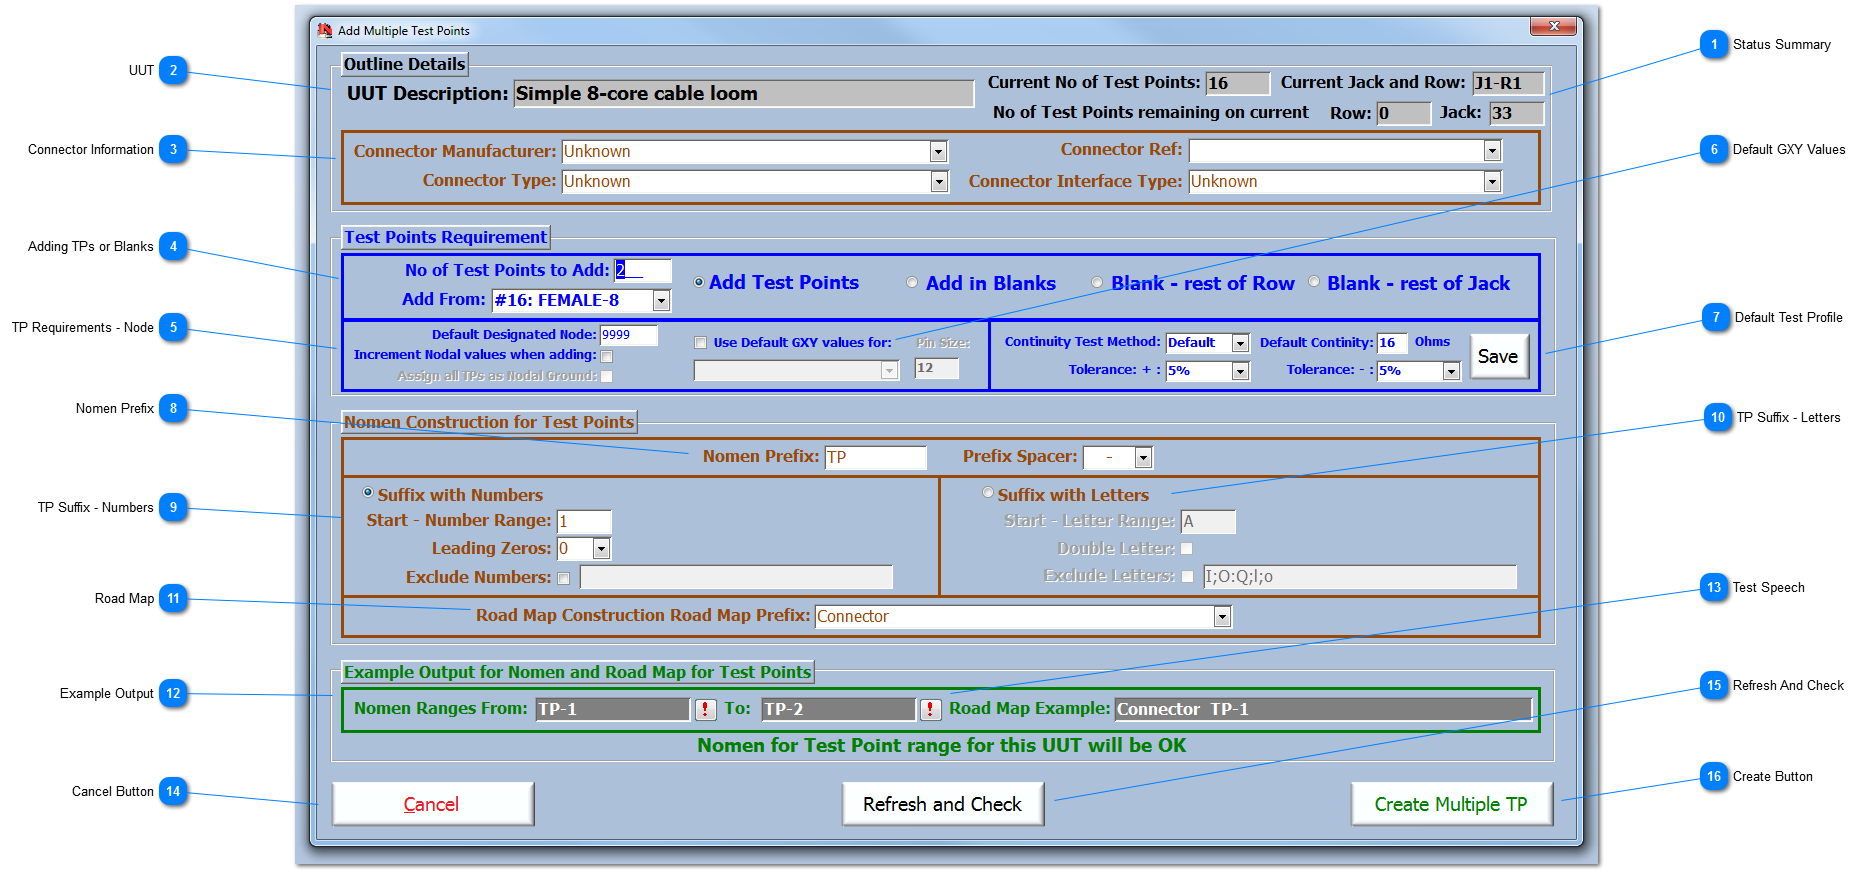The width and height of the screenshot is (1862, 873).
Task: Click the Default Continuity ohms field
Action: point(1392,343)
